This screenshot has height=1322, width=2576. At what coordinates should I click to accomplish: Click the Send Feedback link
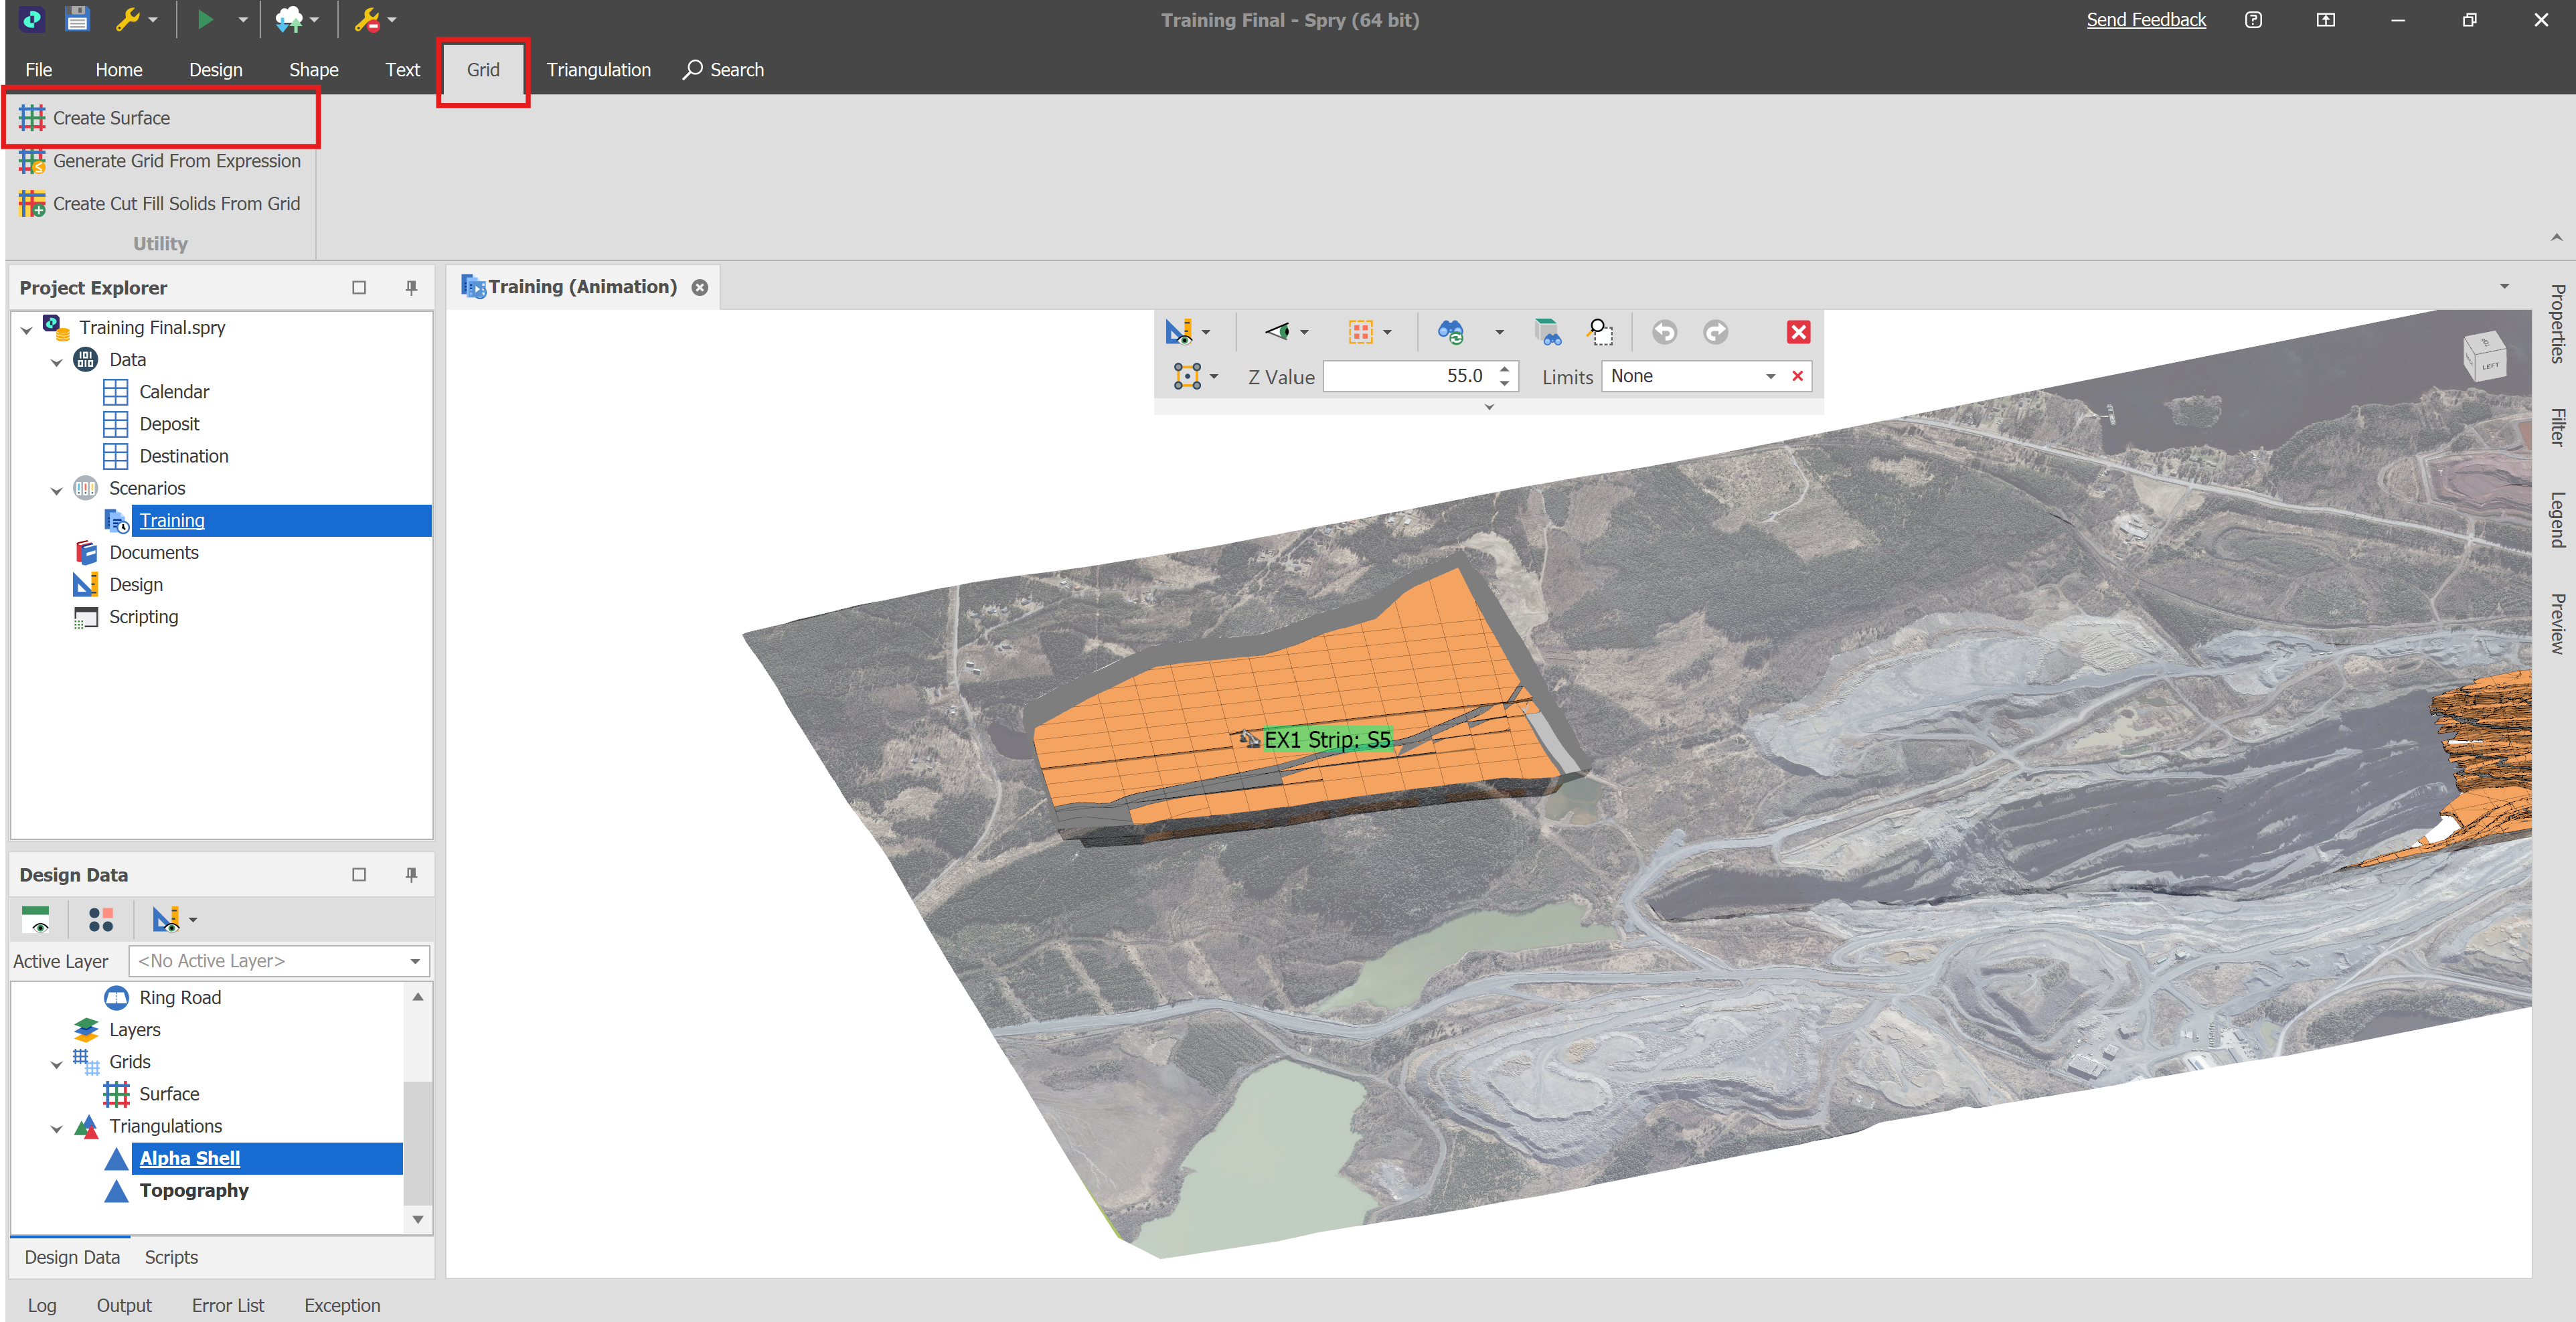[x=2145, y=20]
